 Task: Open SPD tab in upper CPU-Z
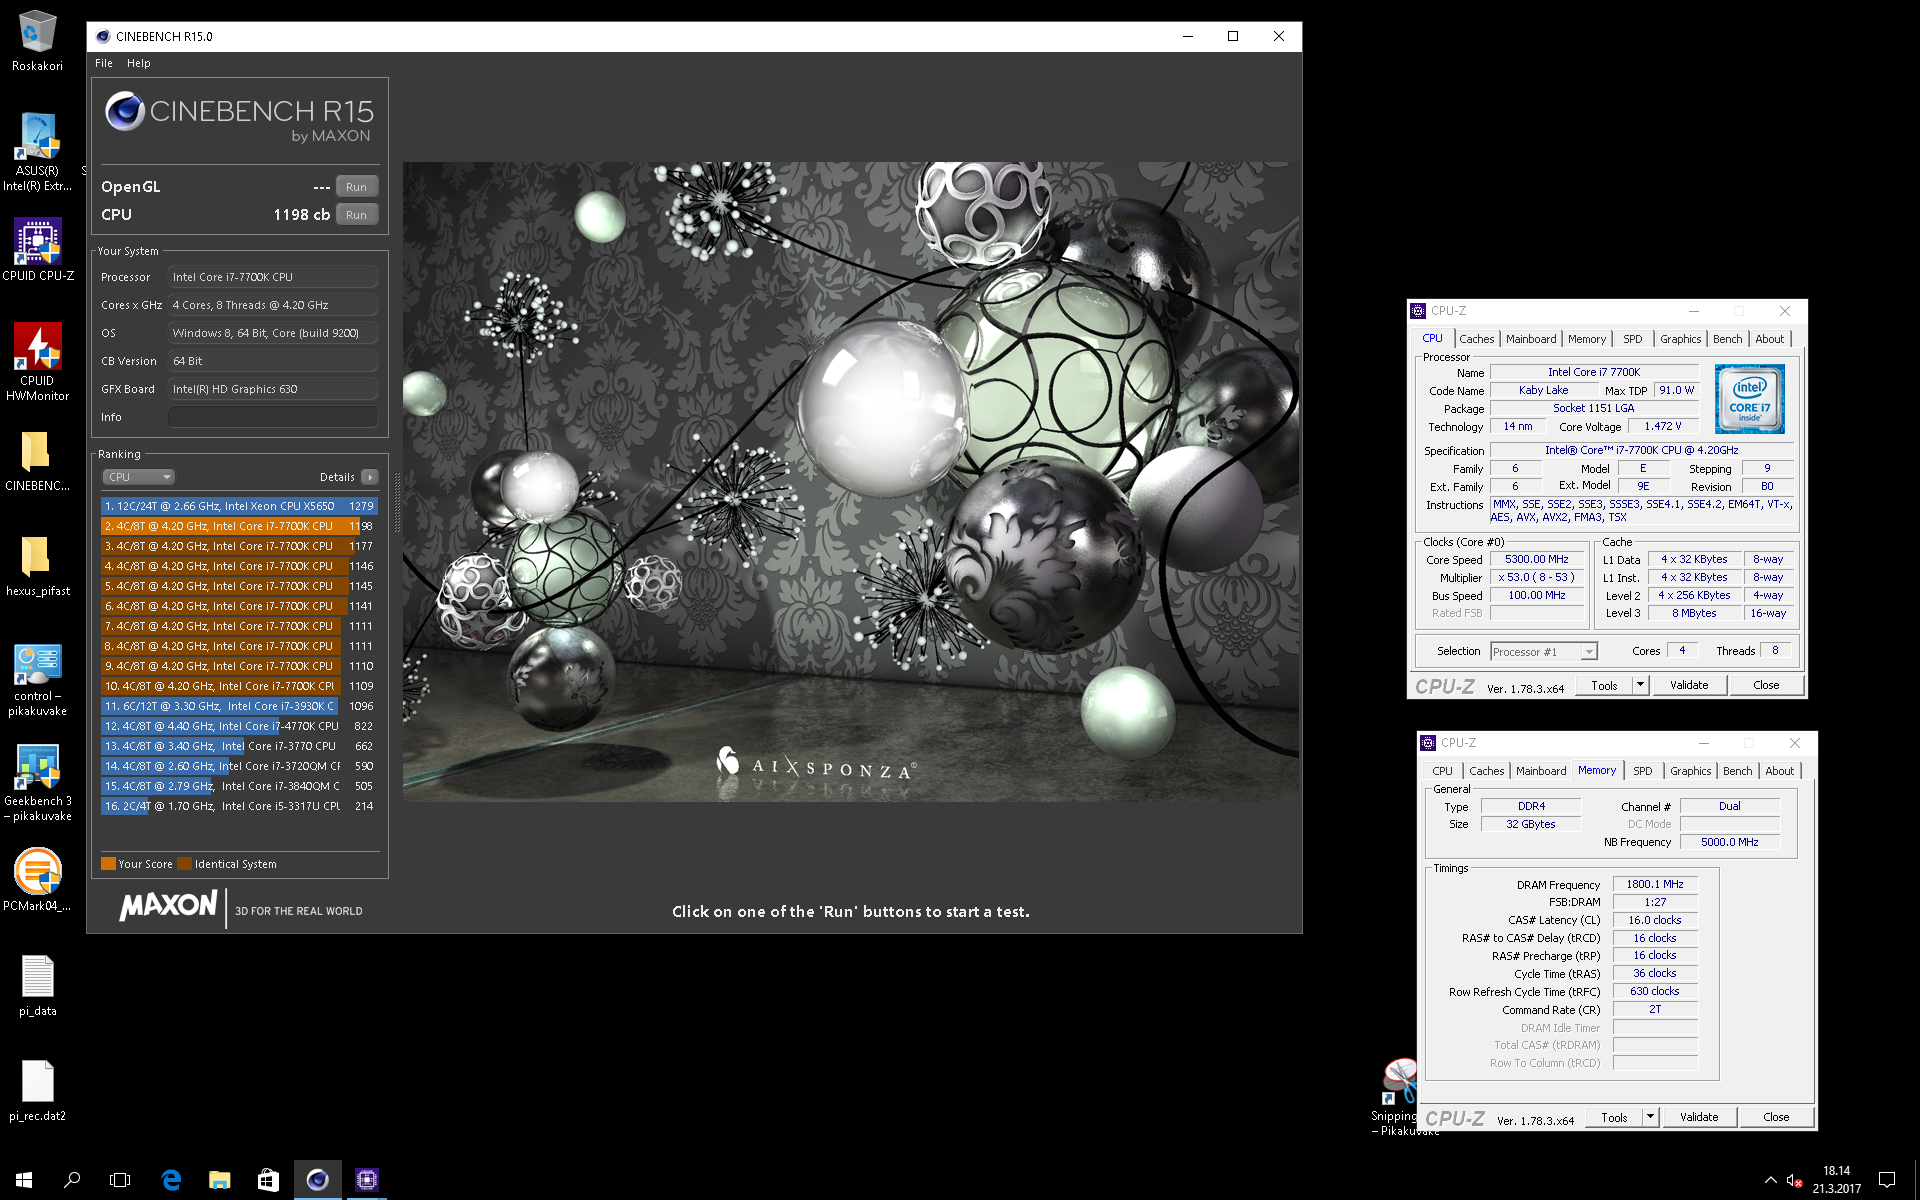tap(1632, 339)
